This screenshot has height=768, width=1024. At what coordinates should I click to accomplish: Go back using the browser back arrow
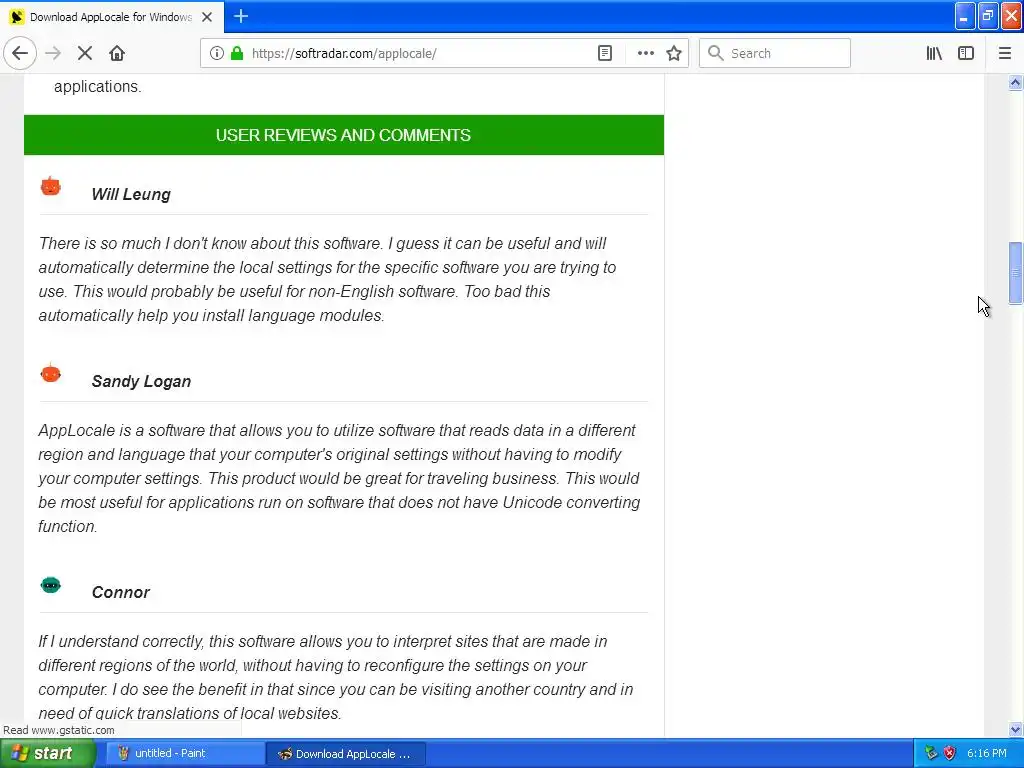pyautogui.click(x=20, y=53)
